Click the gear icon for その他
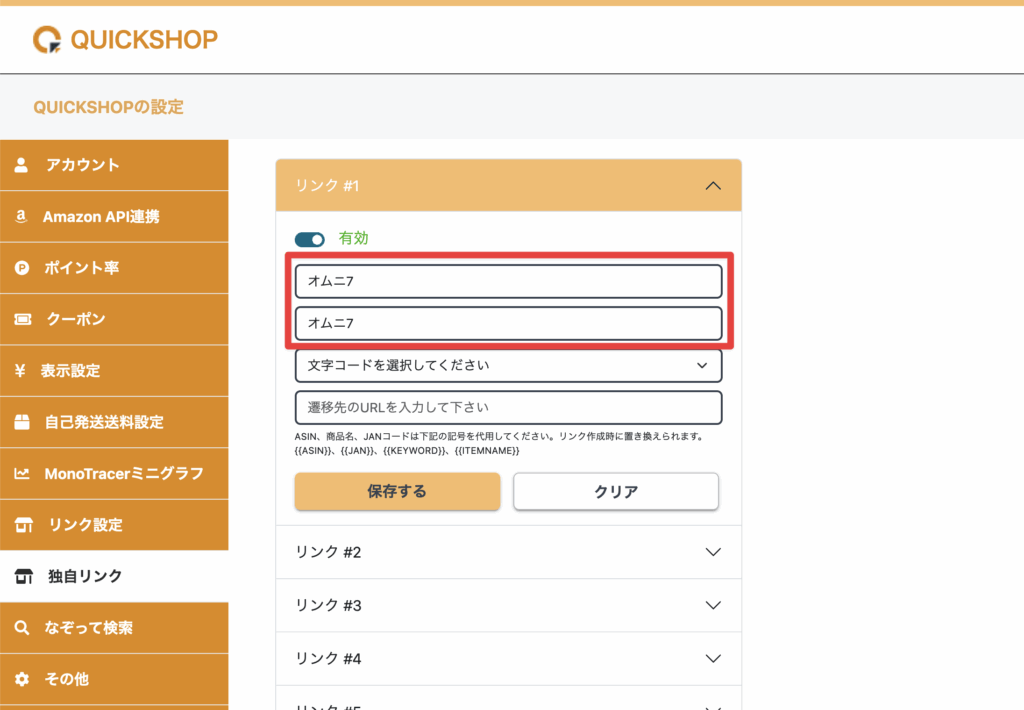1024x710 pixels. 22,679
